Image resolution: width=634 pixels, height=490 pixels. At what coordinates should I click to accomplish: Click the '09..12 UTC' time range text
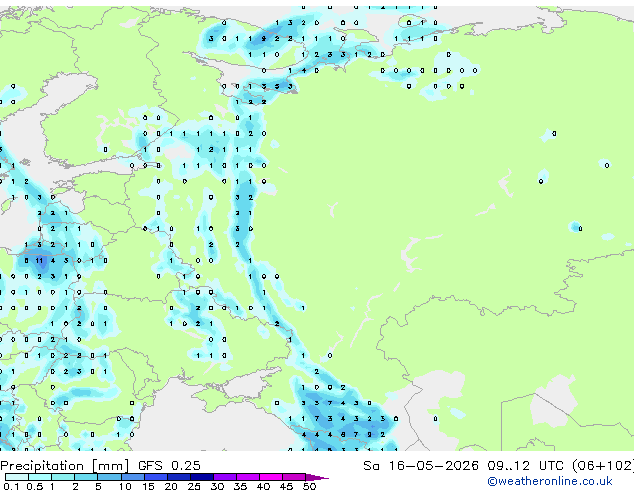[526, 466]
